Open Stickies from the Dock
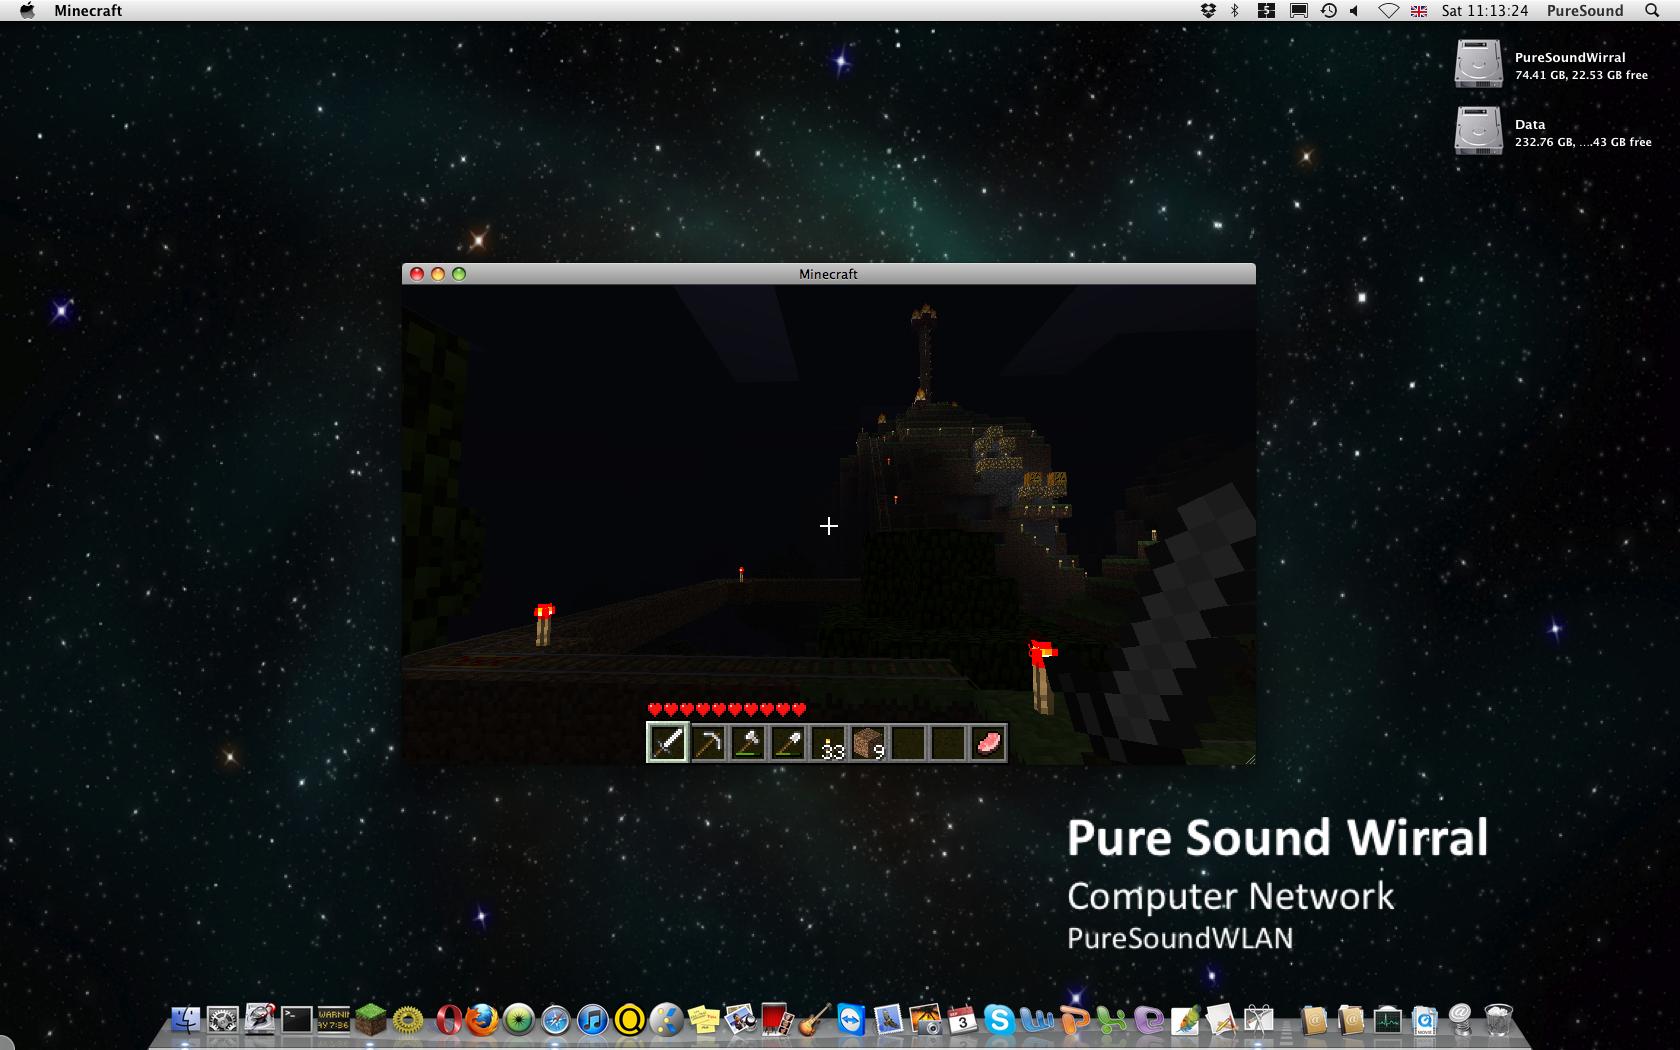This screenshot has height=1050, width=1680. [704, 1019]
